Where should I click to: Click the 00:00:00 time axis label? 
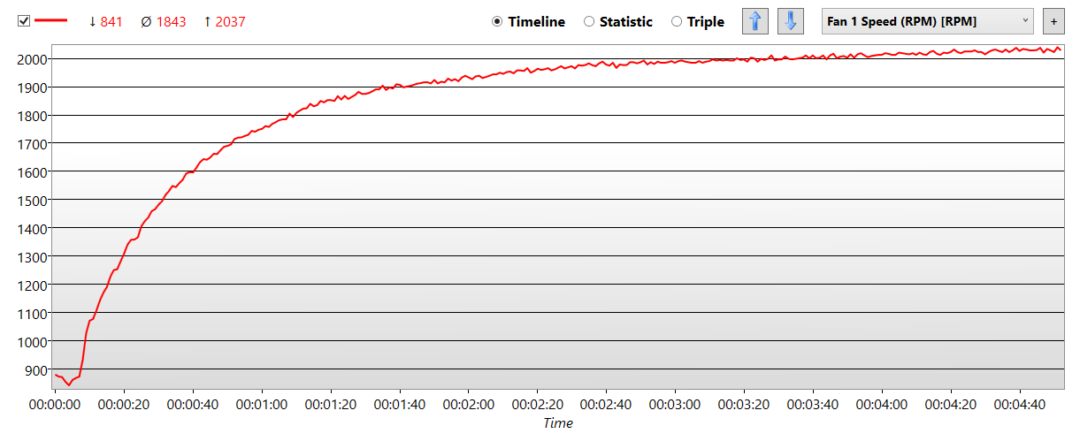[x=55, y=404]
